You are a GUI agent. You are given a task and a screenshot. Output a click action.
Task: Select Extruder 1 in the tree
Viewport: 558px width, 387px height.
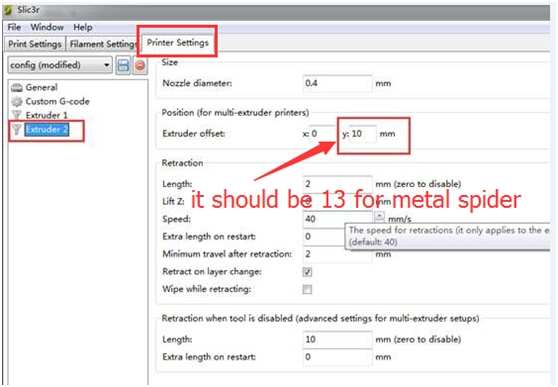point(46,115)
